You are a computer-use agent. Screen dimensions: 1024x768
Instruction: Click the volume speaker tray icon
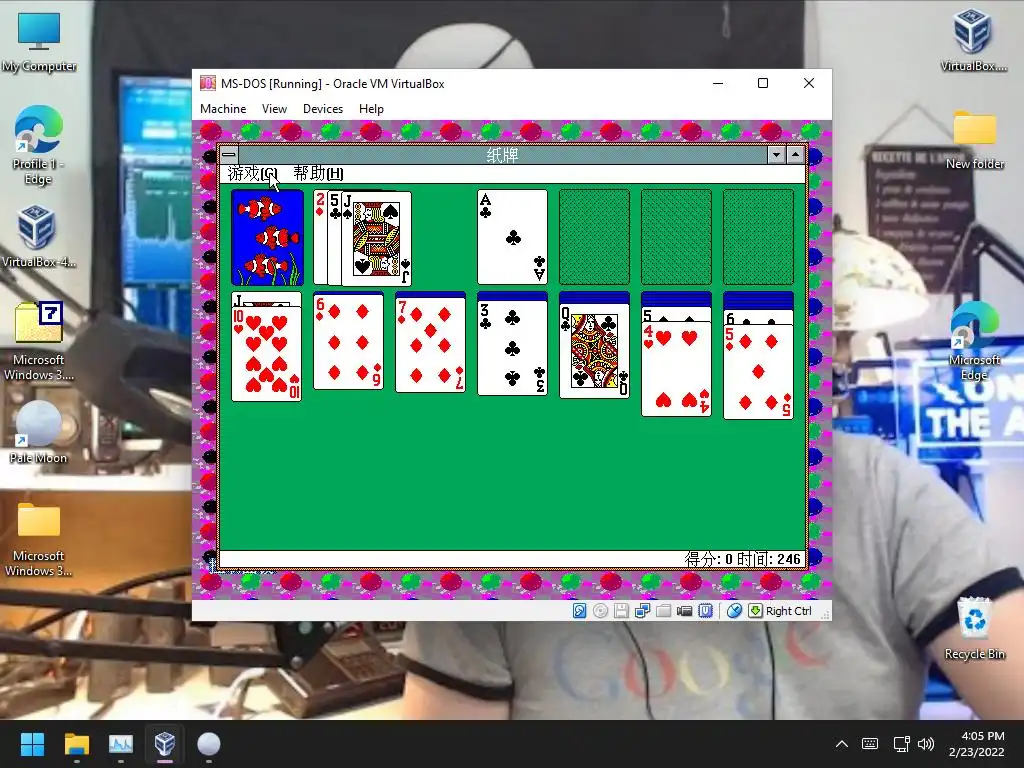[926, 744]
